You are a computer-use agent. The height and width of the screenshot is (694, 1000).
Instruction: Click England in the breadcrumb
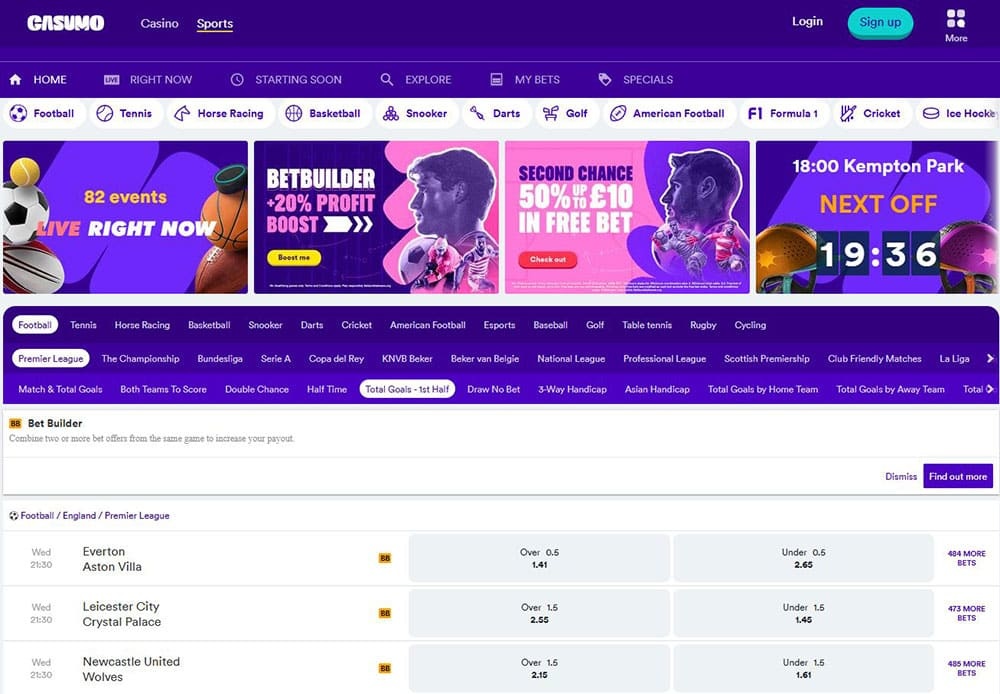(79, 515)
